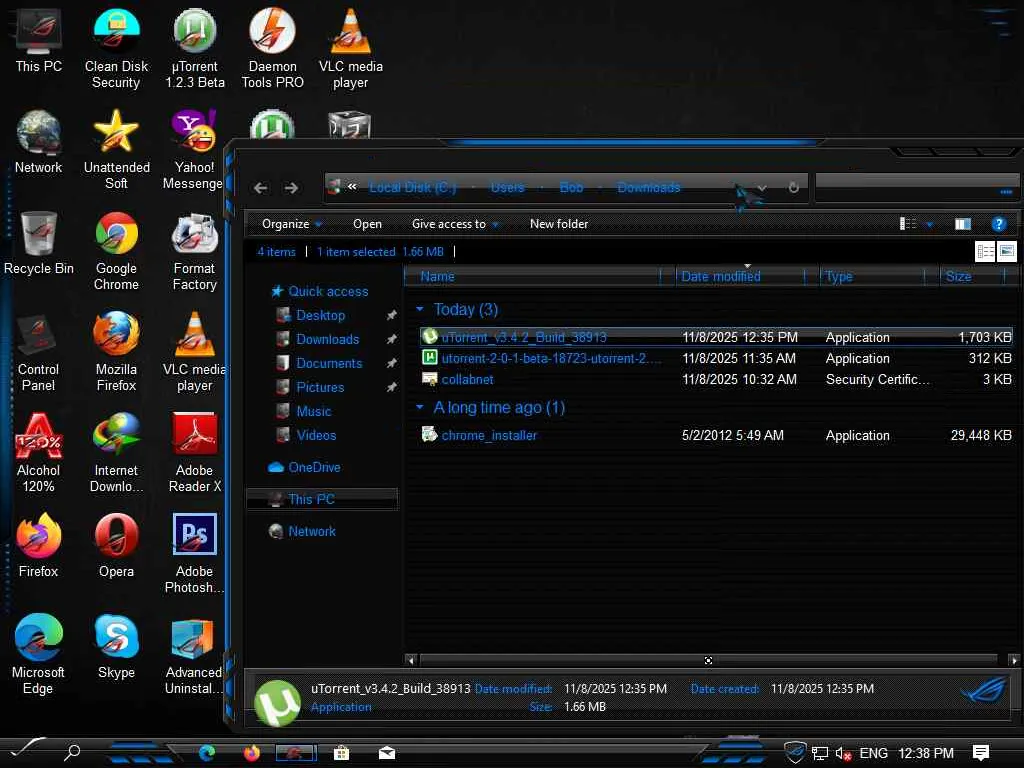Launch the Firefox desktop icon
Screen dimensions: 1024x768
click(39, 546)
